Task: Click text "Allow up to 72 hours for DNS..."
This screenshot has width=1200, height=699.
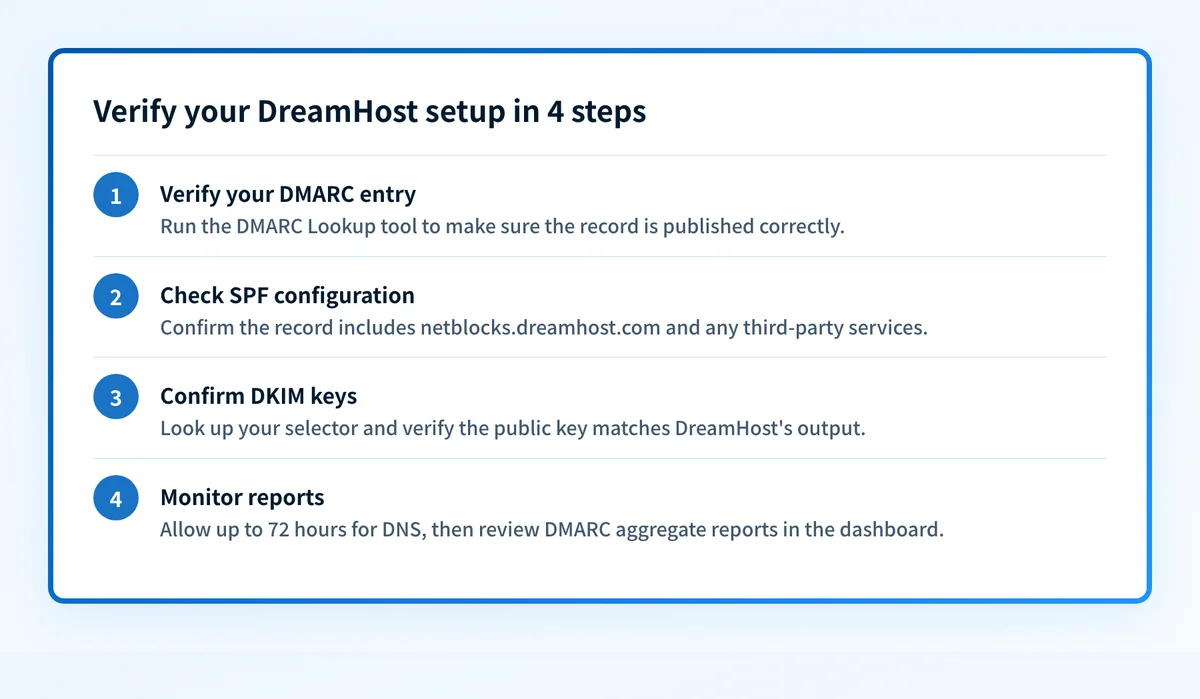Action: tap(552, 529)
